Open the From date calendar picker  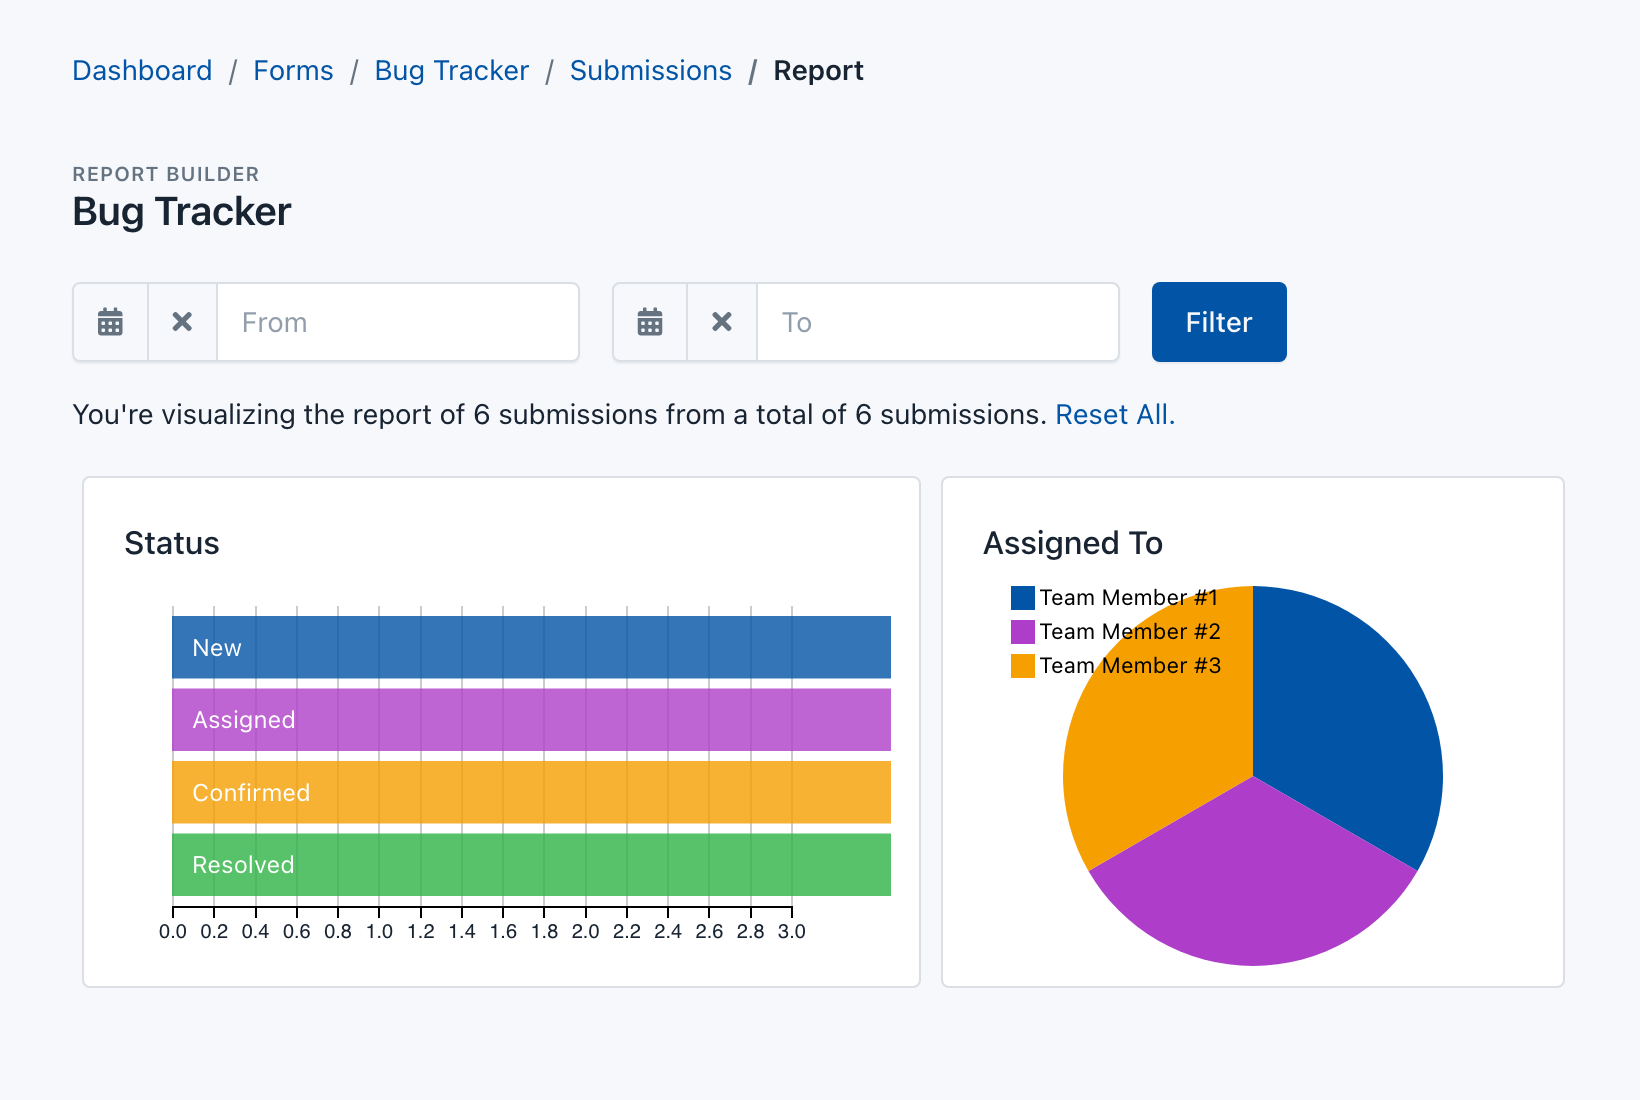coord(110,322)
